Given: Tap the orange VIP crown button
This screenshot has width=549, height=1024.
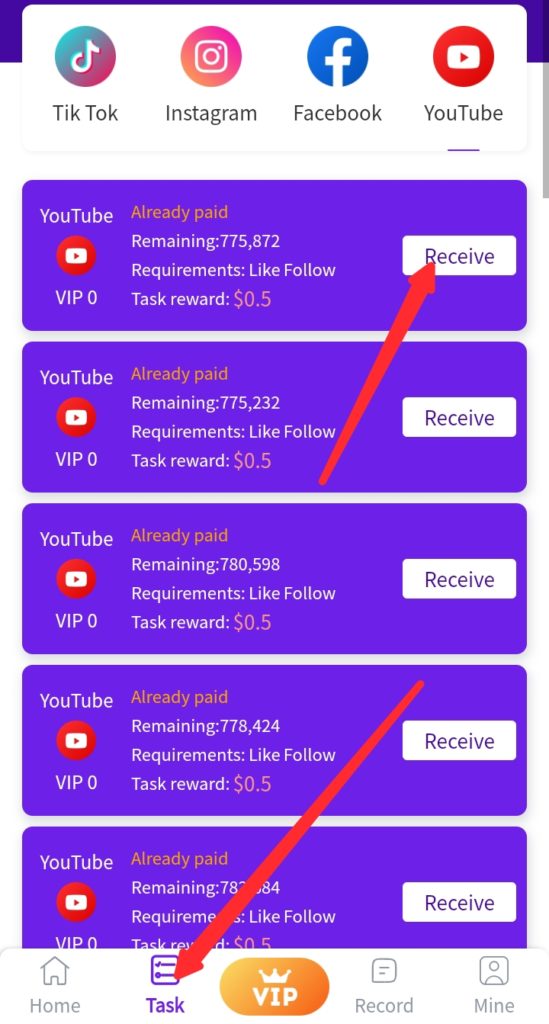Looking at the screenshot, I should [x=274, y=987].
